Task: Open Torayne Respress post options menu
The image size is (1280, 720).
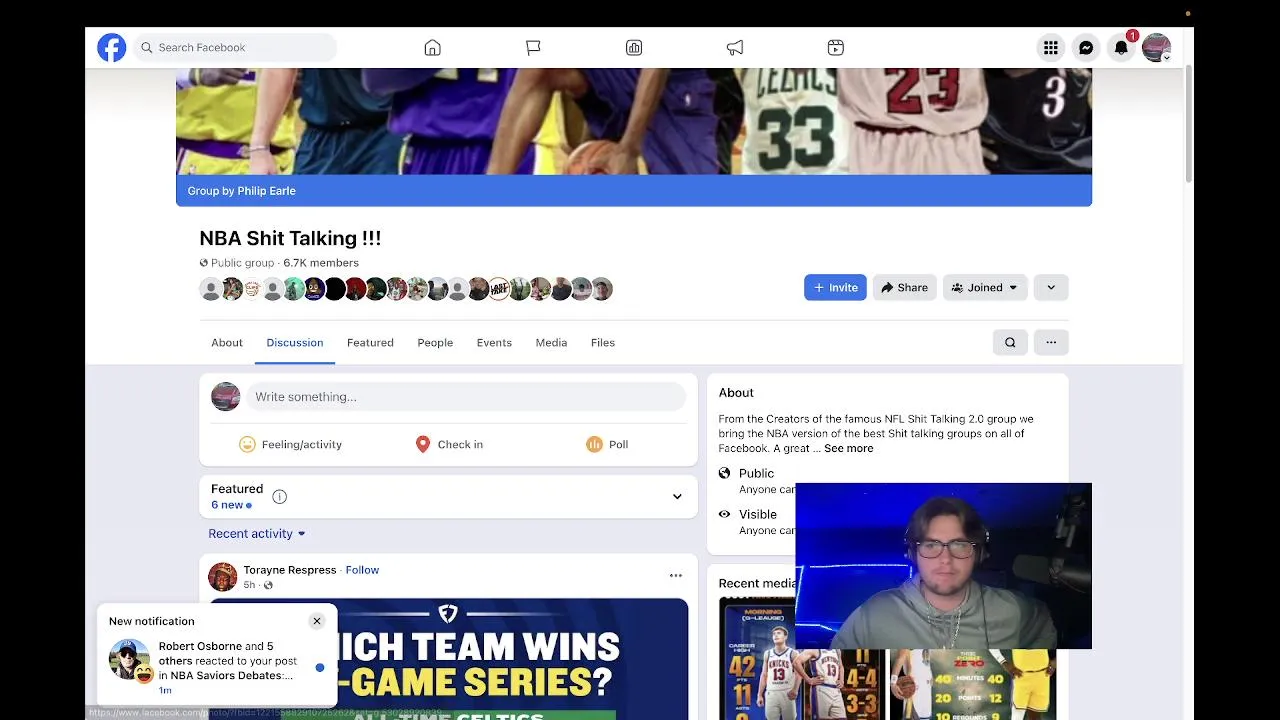Action: point(676,575)
